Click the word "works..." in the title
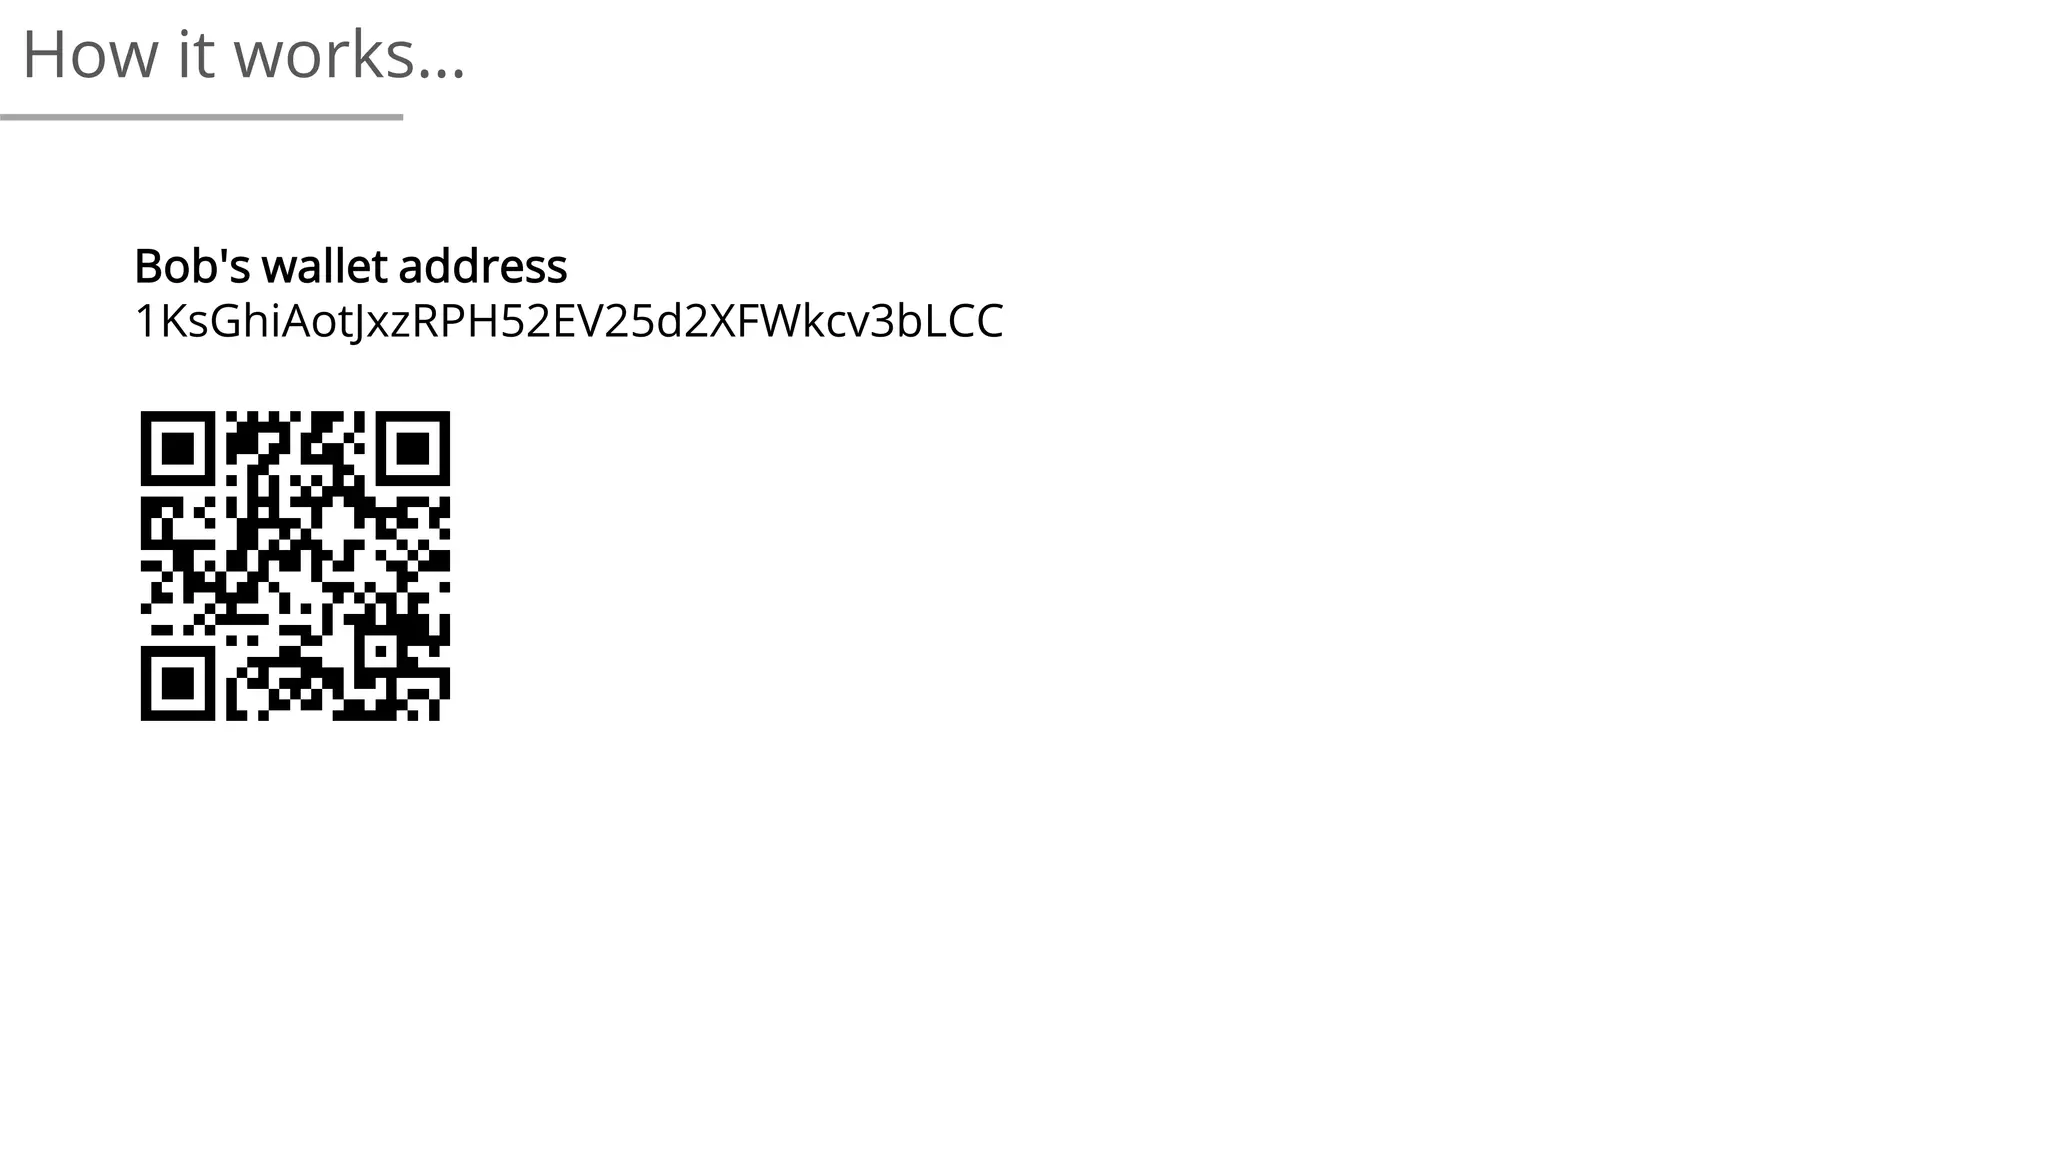Screen dimensions: 2048x1152 click(x=349, y=54)
